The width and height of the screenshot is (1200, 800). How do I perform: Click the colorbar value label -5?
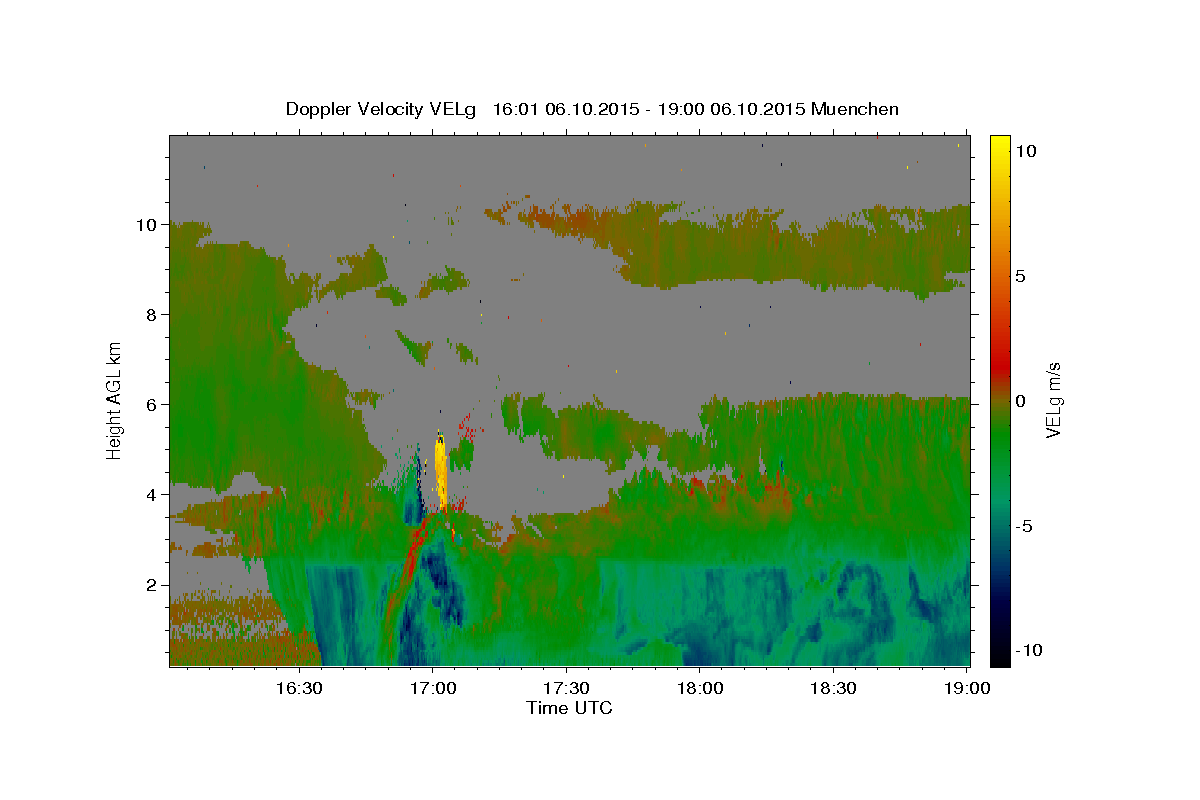pyautogui.click(x=1027, y=526)
